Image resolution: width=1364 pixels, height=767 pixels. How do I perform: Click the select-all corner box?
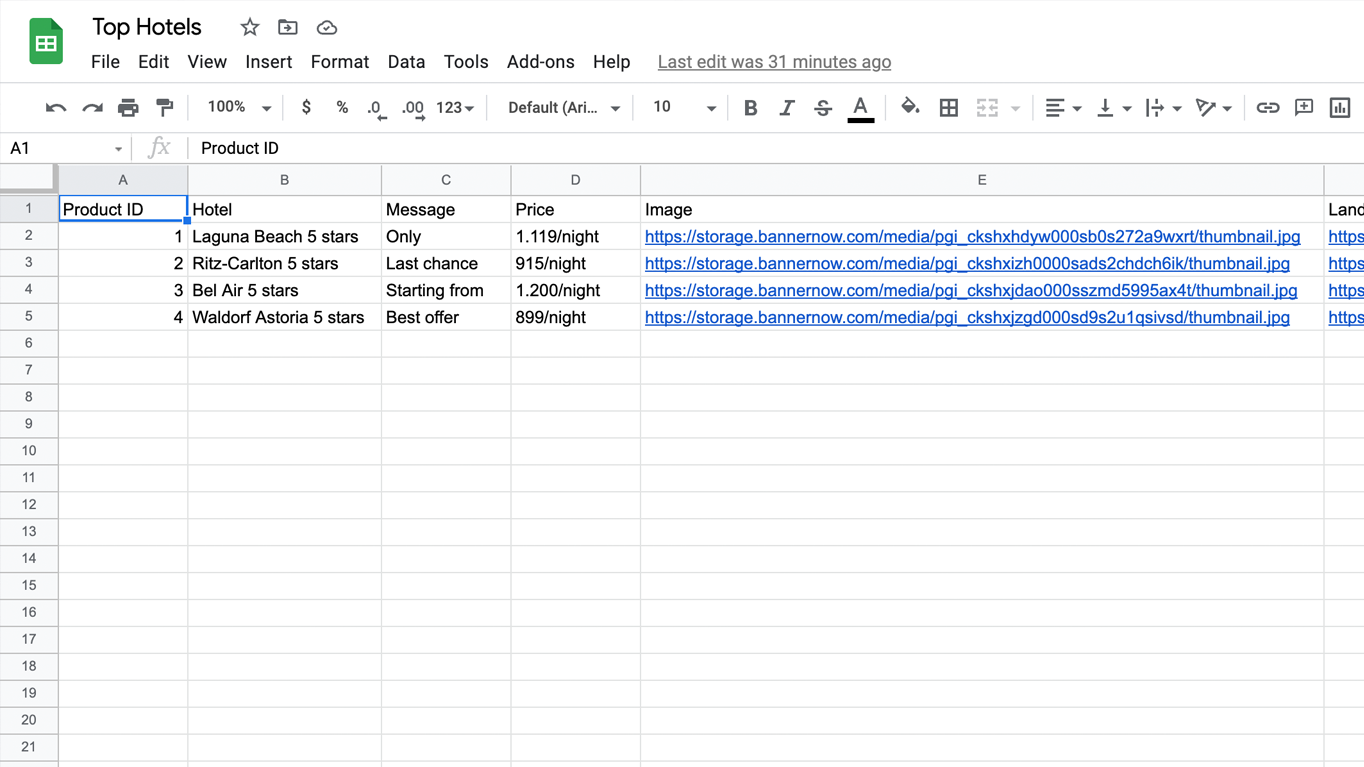(x=28, y=179)
